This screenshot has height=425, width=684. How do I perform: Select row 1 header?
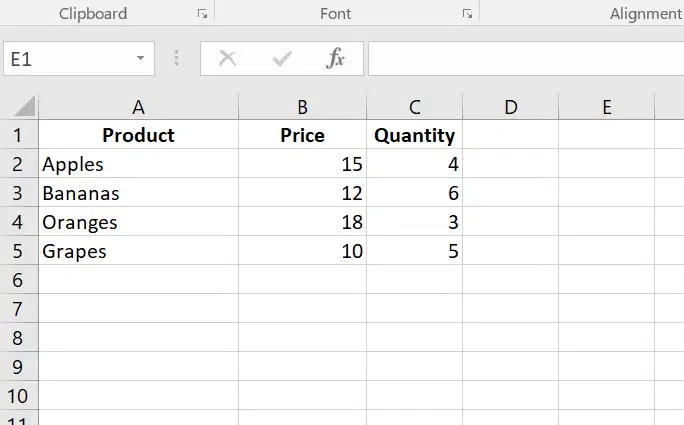click(19, 135)
